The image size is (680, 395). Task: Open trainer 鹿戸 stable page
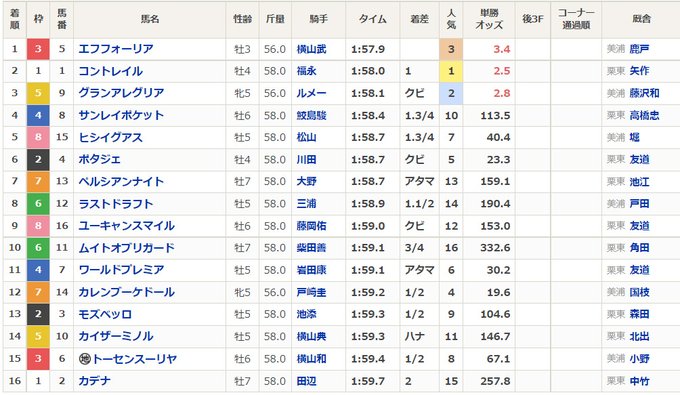pos(640,49)
